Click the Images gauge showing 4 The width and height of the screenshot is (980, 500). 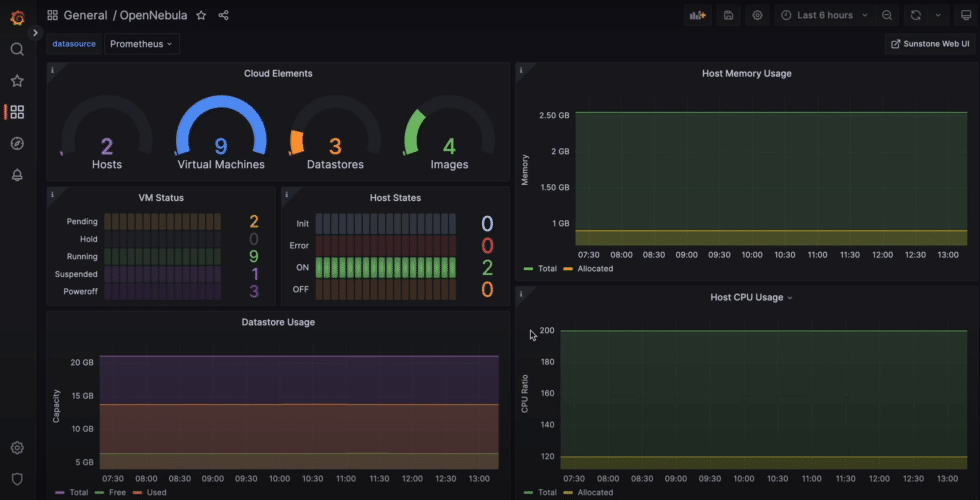point(449,134)
